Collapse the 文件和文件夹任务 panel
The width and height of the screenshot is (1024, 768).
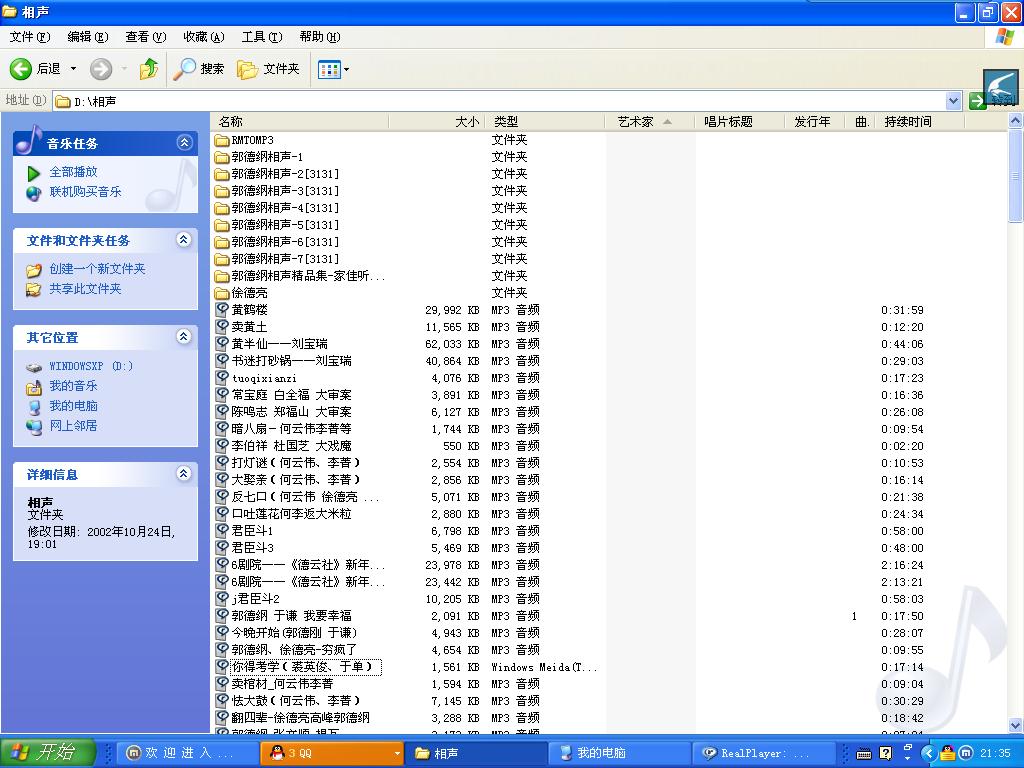point(184,240)
